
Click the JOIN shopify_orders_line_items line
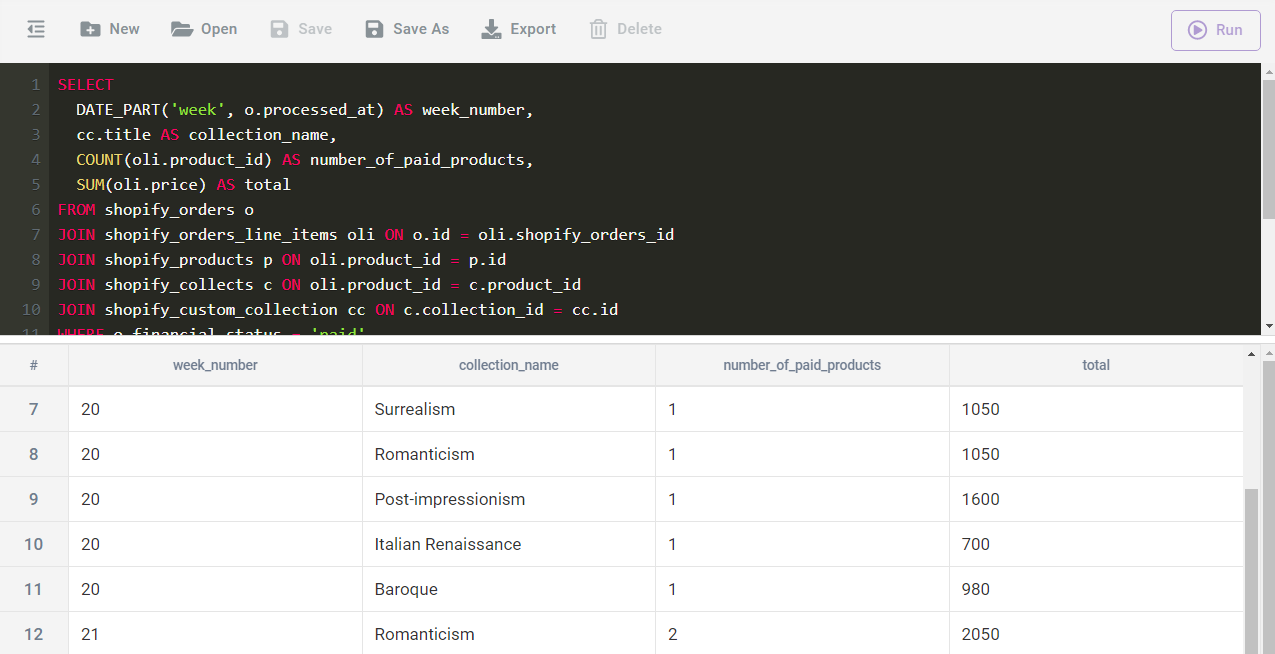(366, 235)
